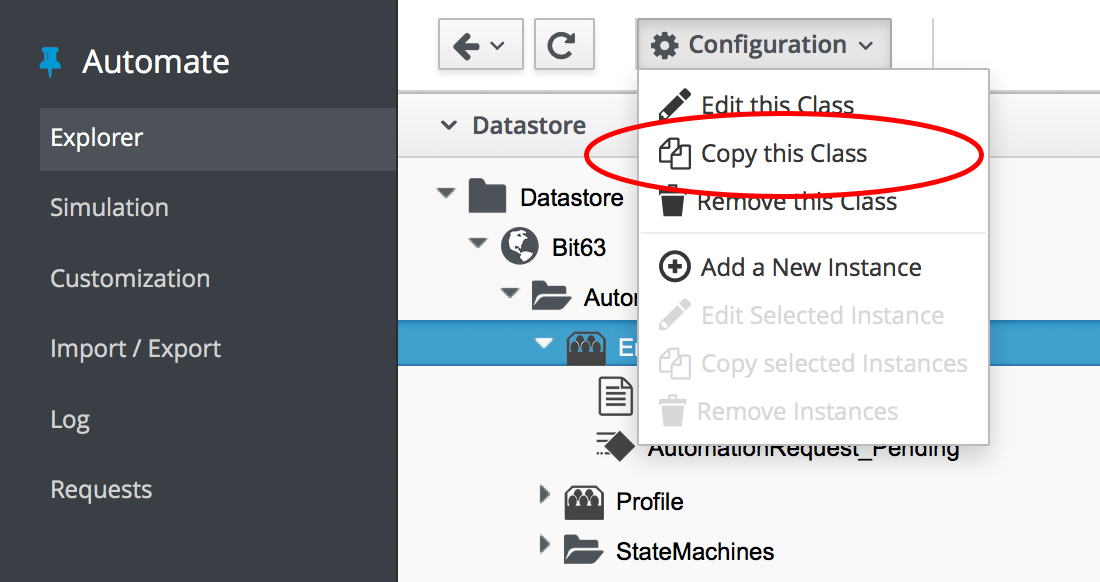Viewport: 1100px width, 582px height.
Task: Choose Add a New Instance
Action: click(x=810, y=268)
